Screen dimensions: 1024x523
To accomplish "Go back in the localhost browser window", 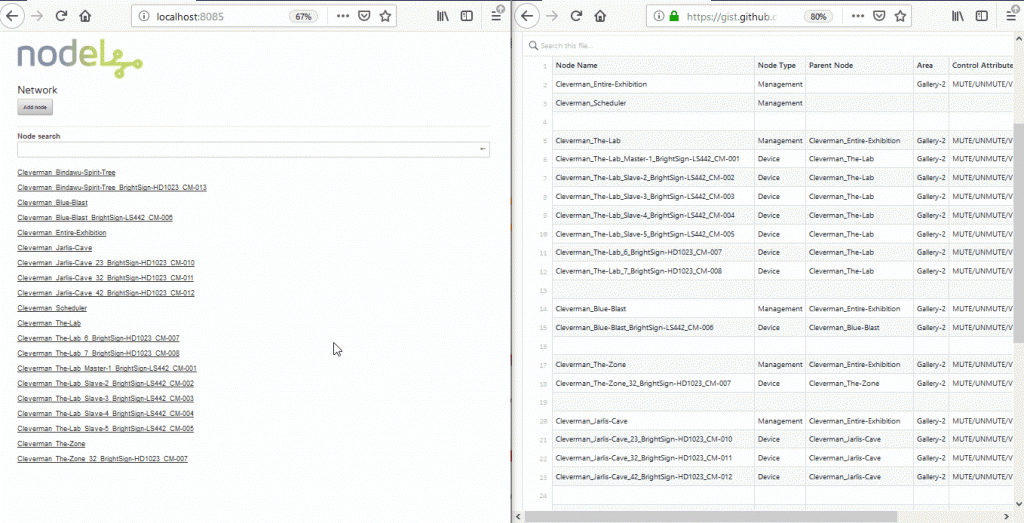I will tap(12, 17).
